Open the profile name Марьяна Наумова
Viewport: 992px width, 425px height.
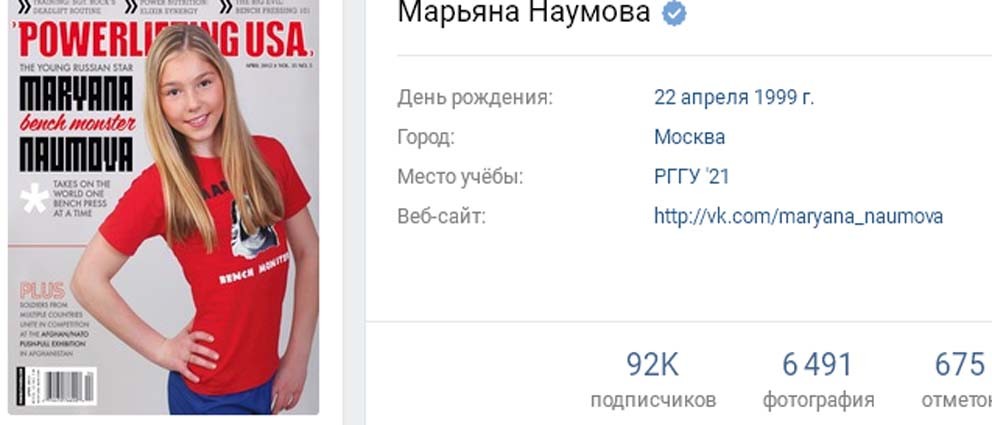point(524,11)
